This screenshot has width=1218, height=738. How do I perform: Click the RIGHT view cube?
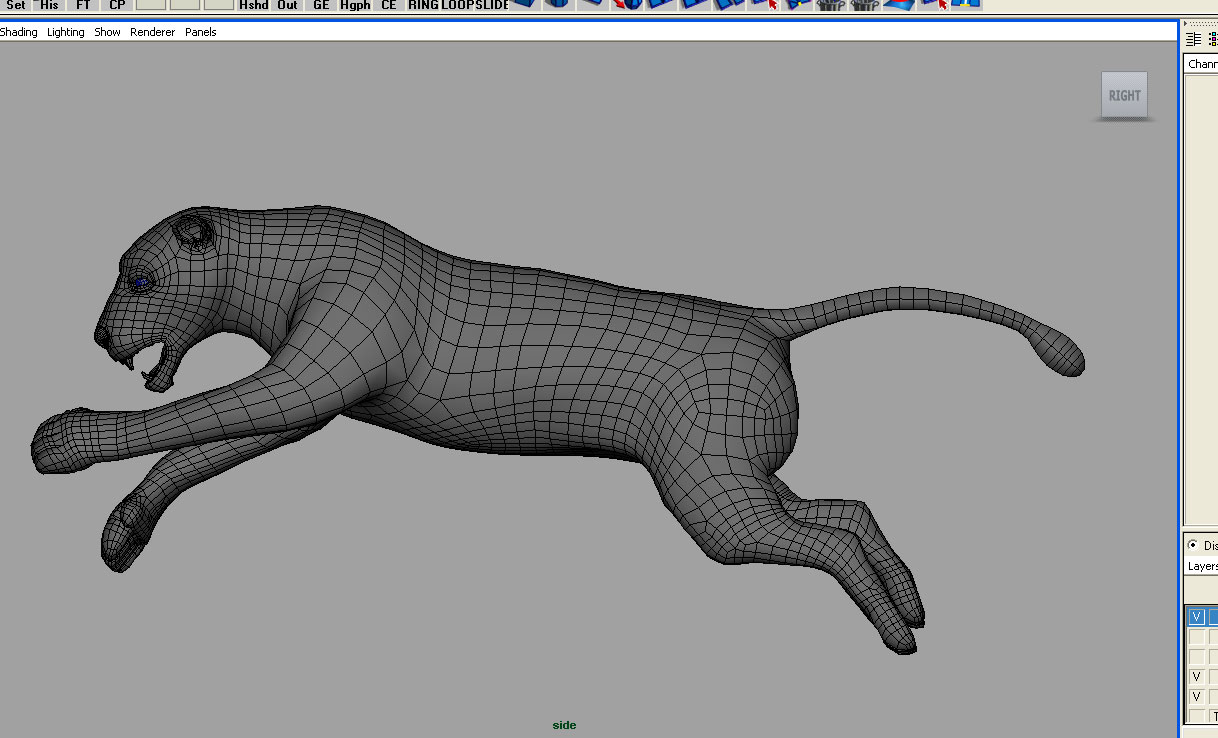point(1124,96)
